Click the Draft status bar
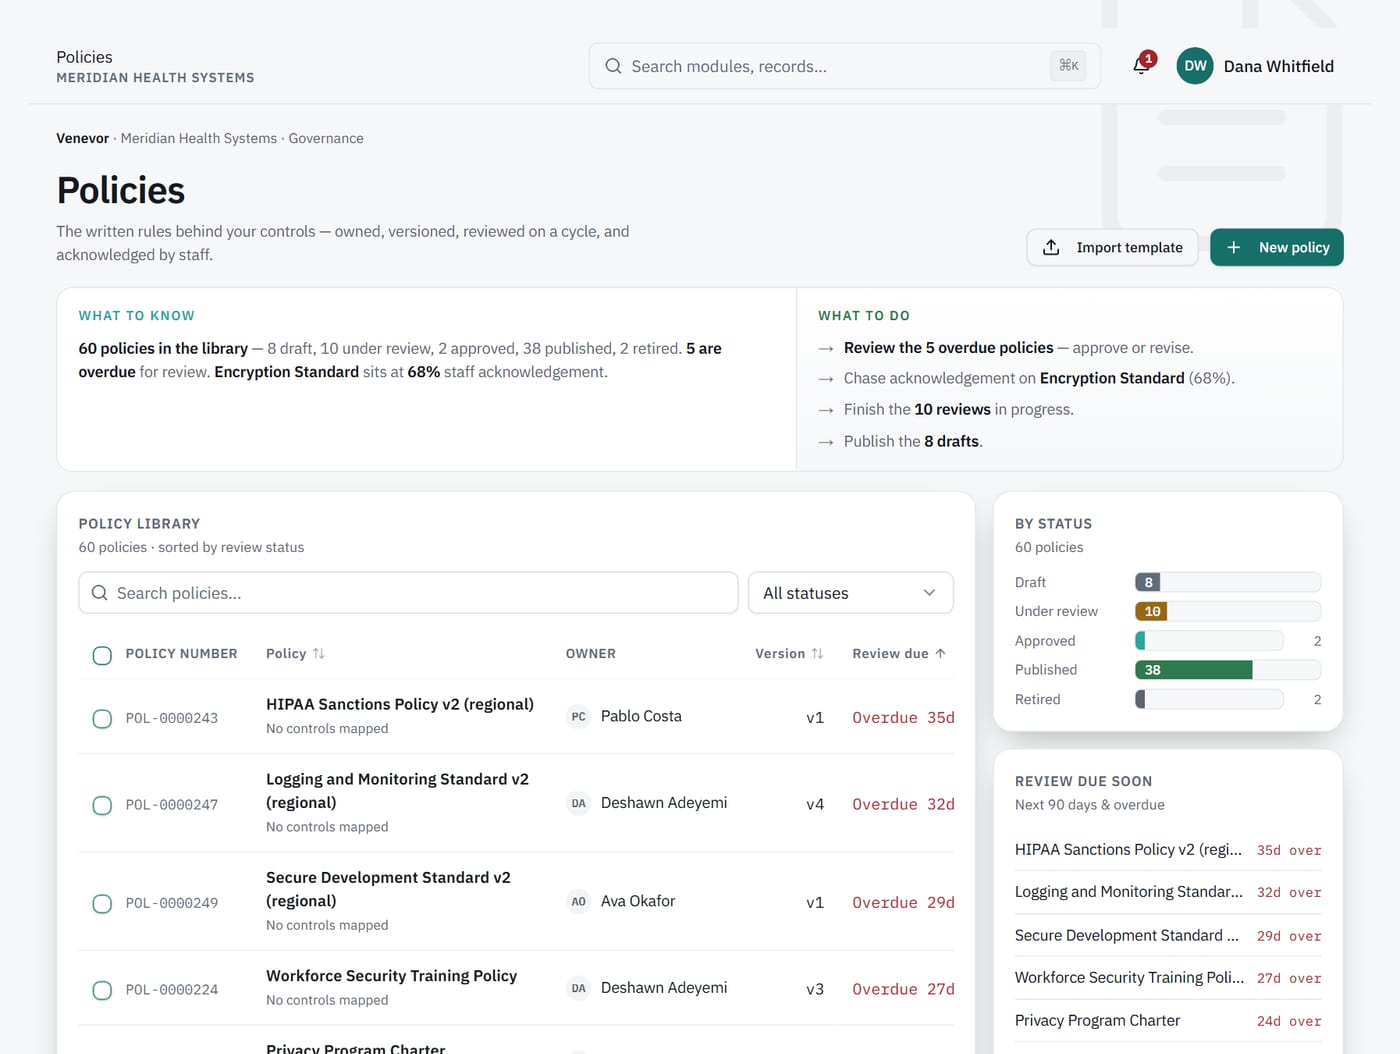The height and width of the screenshot is (1054, 1400). (1227, 582)
